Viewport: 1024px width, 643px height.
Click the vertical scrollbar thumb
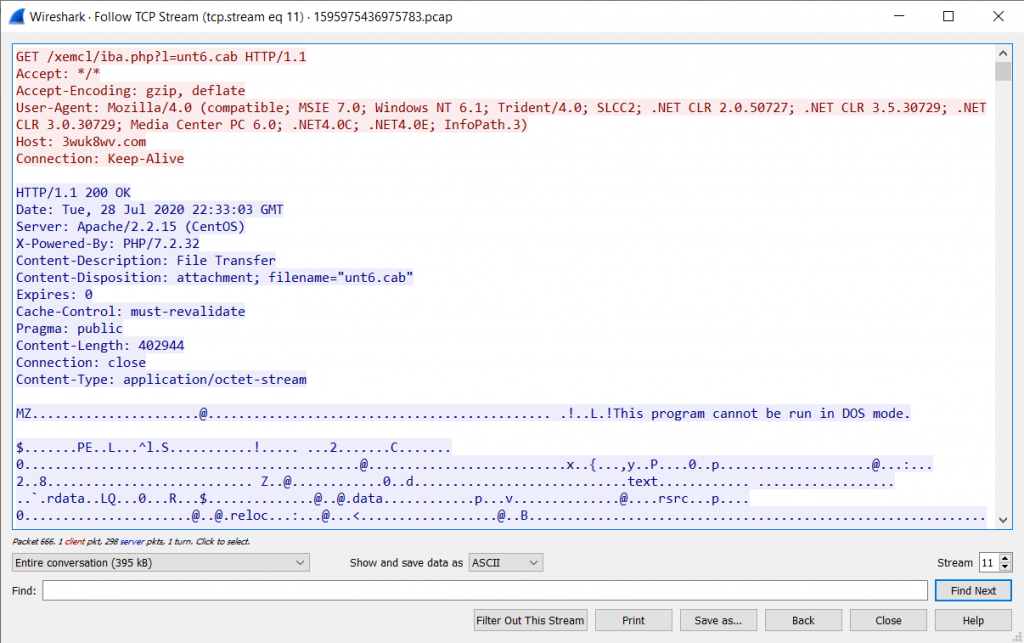tap(1003, 70)
